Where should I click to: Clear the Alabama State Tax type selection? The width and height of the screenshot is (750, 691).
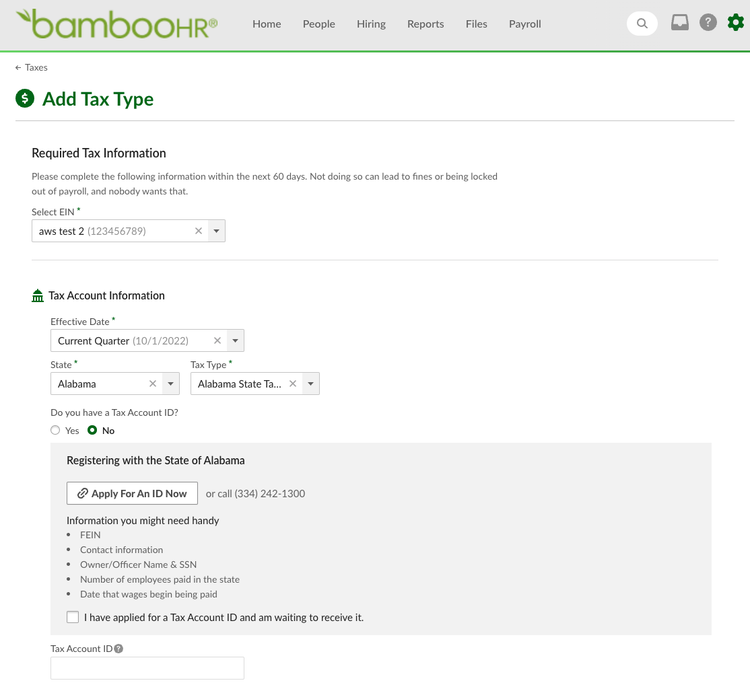[293, 384]
